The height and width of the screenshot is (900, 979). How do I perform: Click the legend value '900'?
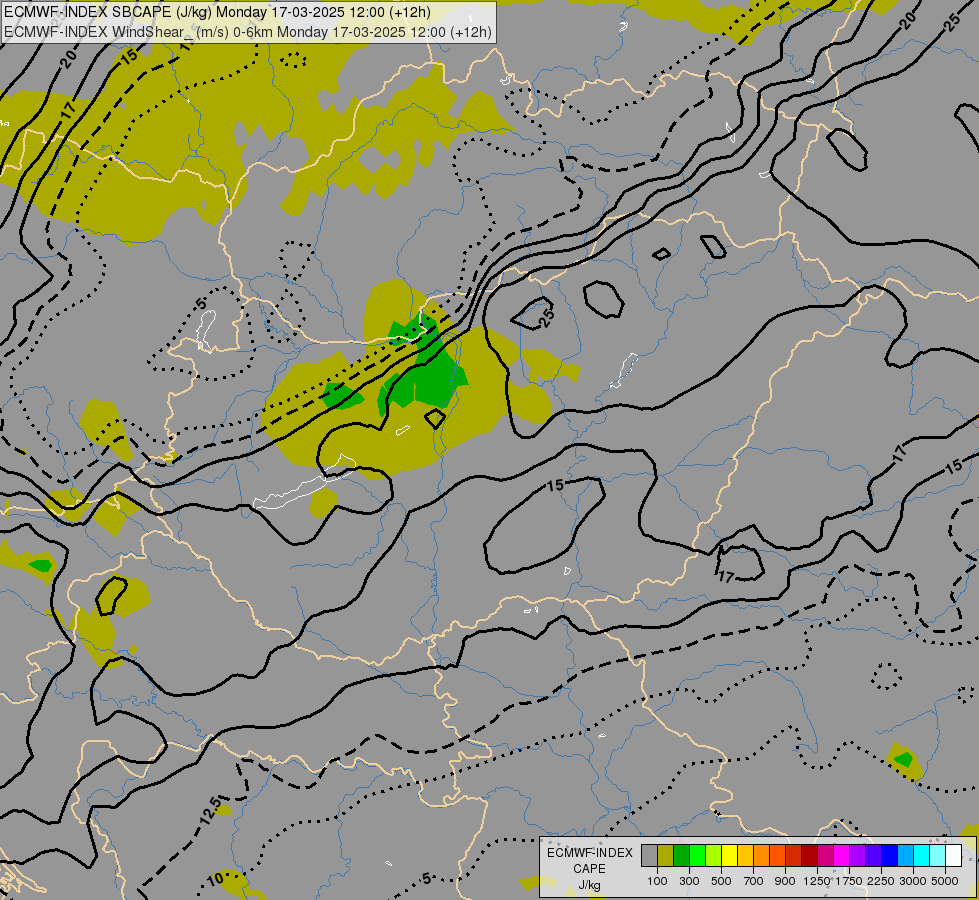785,881
